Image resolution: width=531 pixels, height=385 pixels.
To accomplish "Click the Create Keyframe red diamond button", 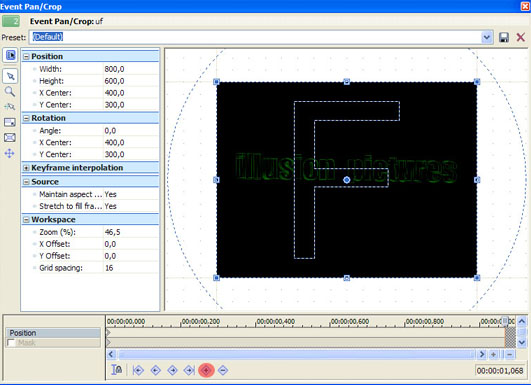I will coord(206,370).
